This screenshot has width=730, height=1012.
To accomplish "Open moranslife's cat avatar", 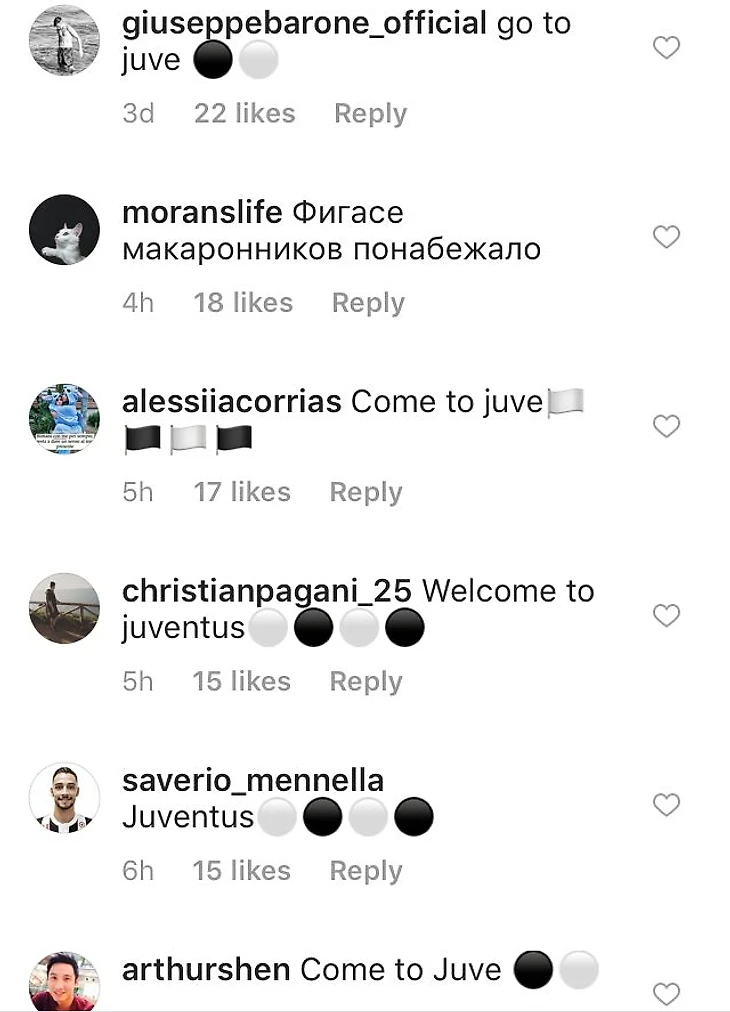I will coord(65,230).
